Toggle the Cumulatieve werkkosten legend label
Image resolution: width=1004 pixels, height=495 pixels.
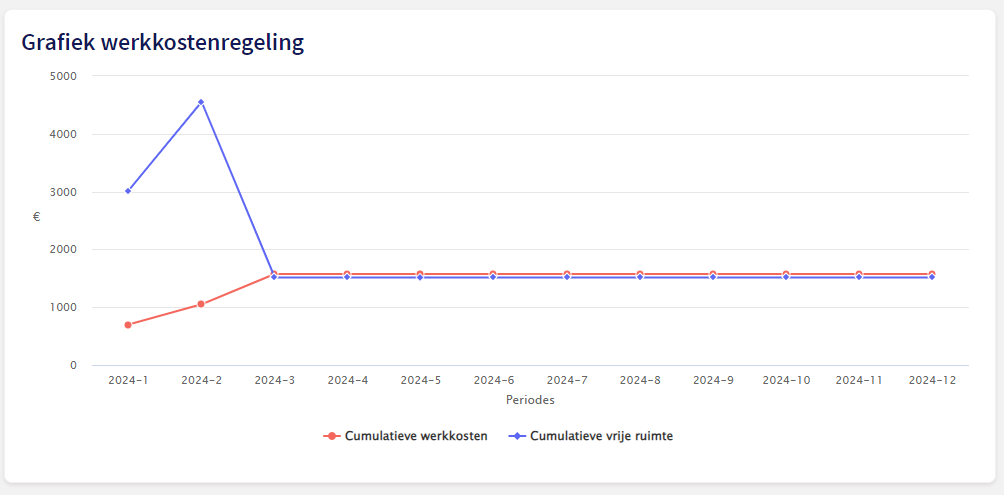click(x=416, y=436)
